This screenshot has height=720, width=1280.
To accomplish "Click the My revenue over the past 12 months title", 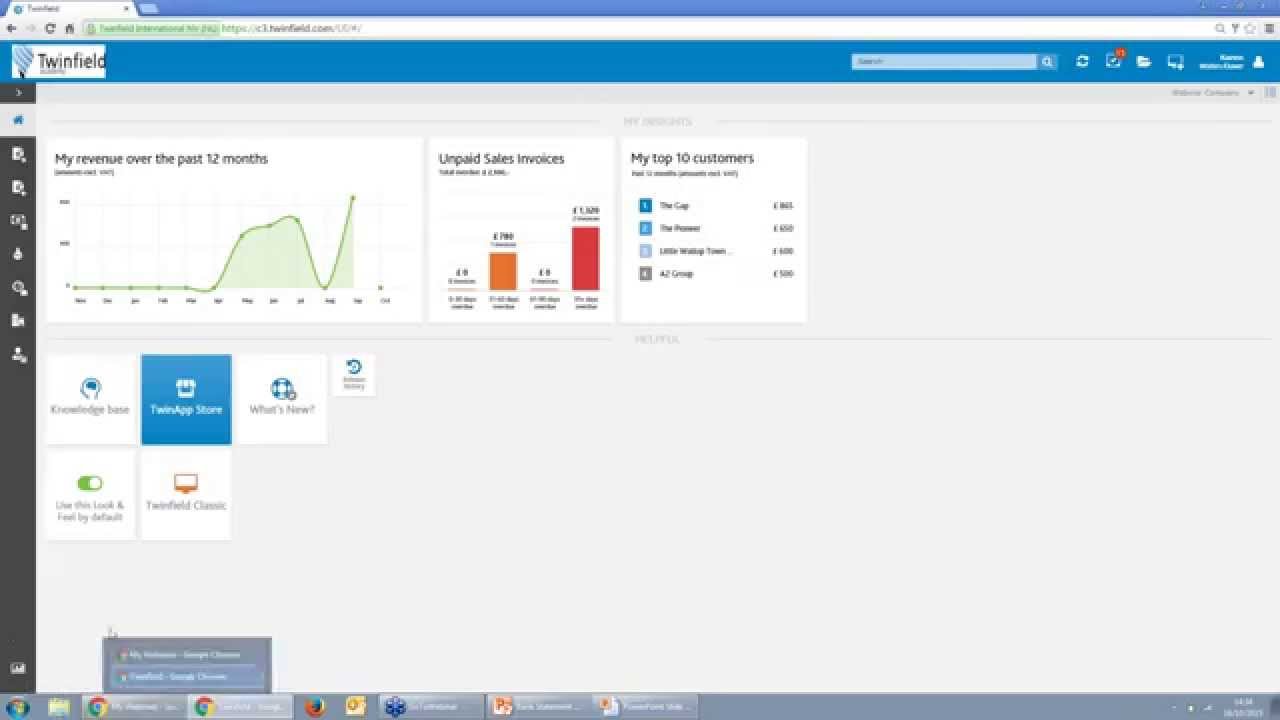I will 161,159.
